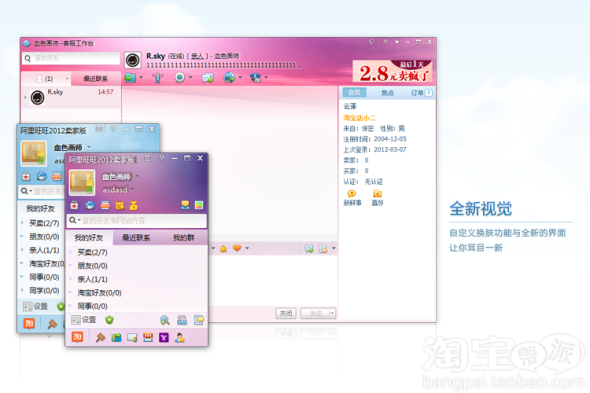This screenshot has height=393, width=590.
Task: Click the 发送 send button
Action: pyautogui.click(x=315, y=313)
